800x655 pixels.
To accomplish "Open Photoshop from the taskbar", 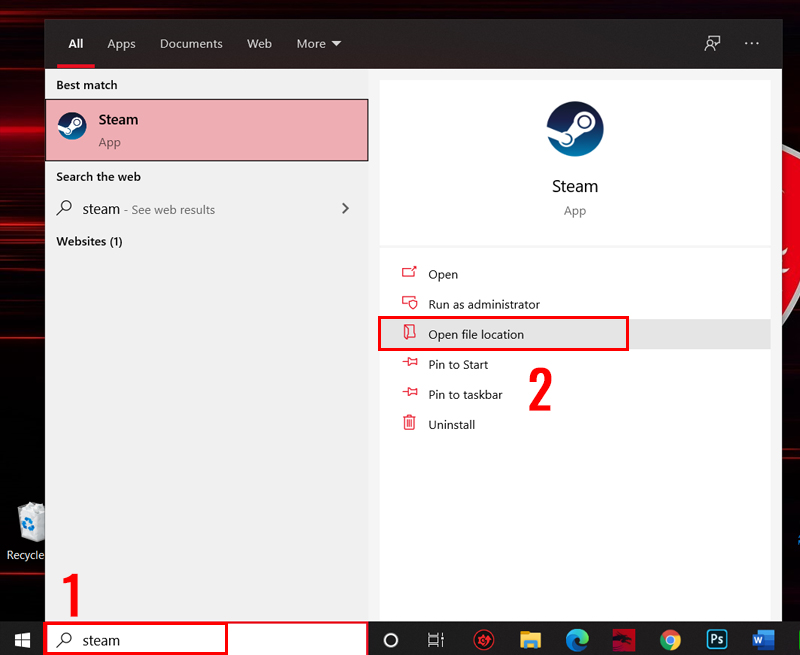I will (x=716, y=640).
